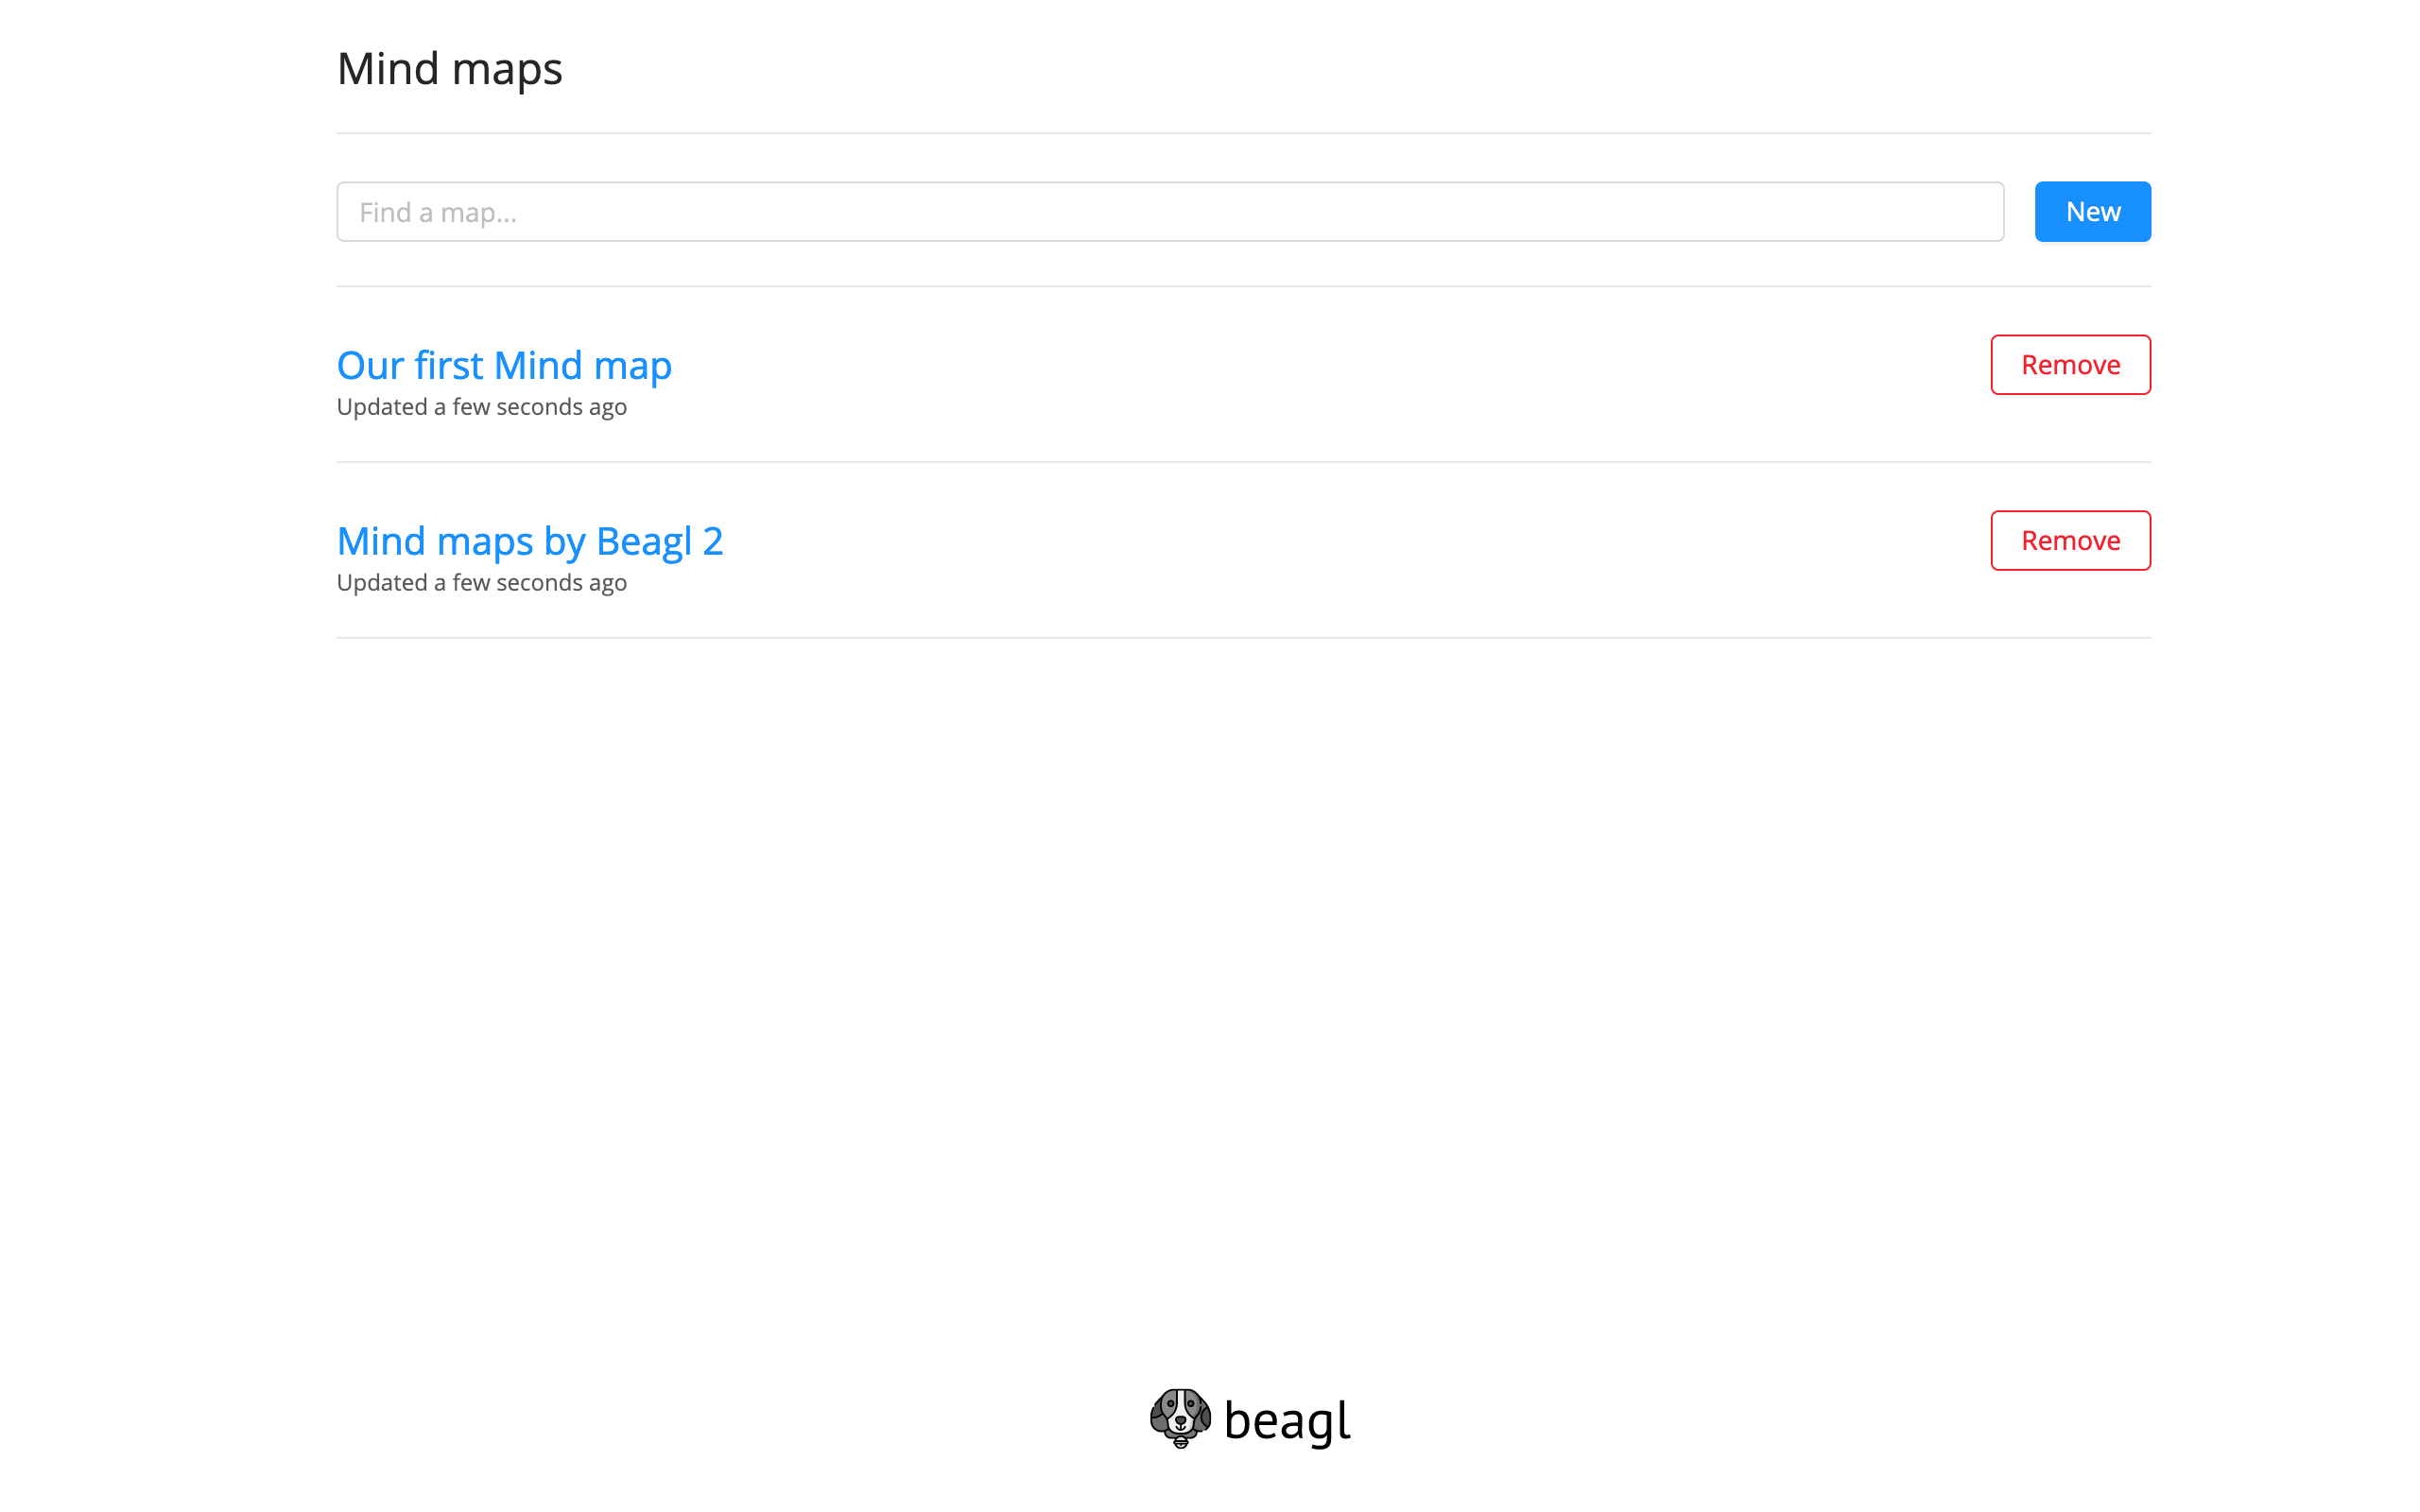The height and width of the screenshot is (1512, 2420).
Task: Click the word Beagl in the second map title
Action: (x=643, y=542)
